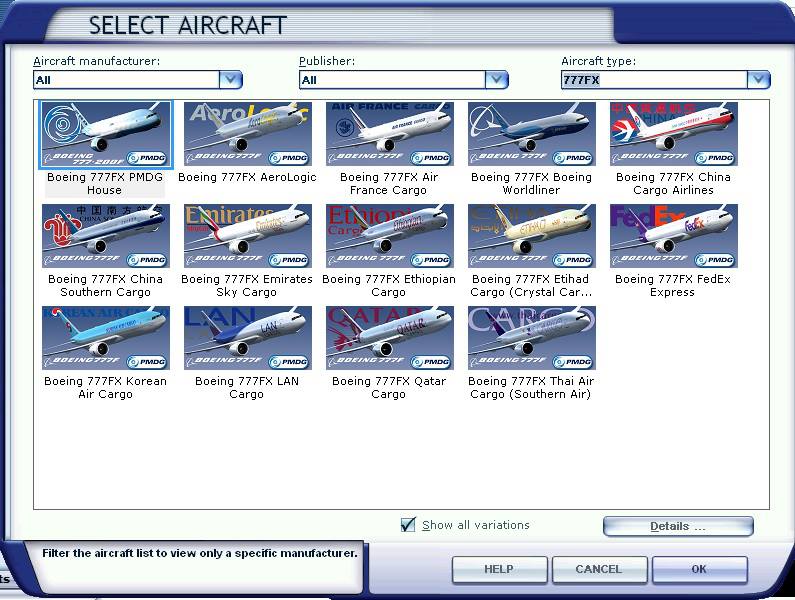Select the China Southern Cargo thumbnail
Screen dimensions: 795x600
point(106,236)
